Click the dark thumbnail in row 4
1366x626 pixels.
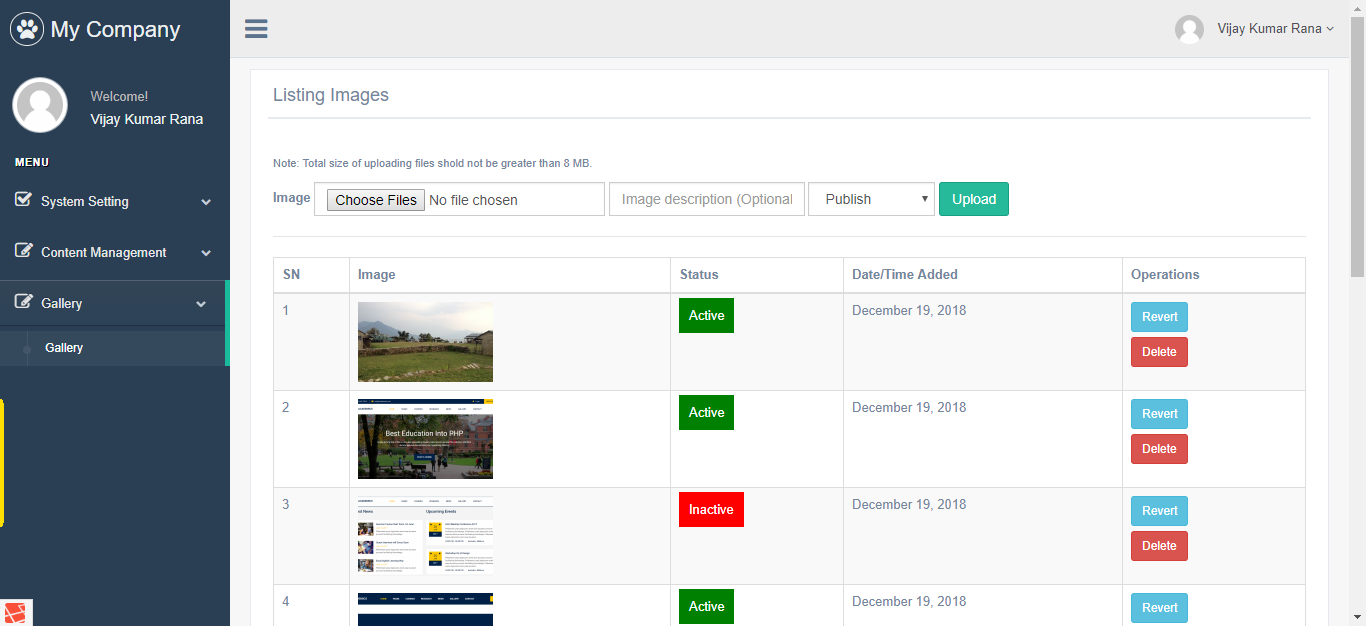click(x=425, y=609)
